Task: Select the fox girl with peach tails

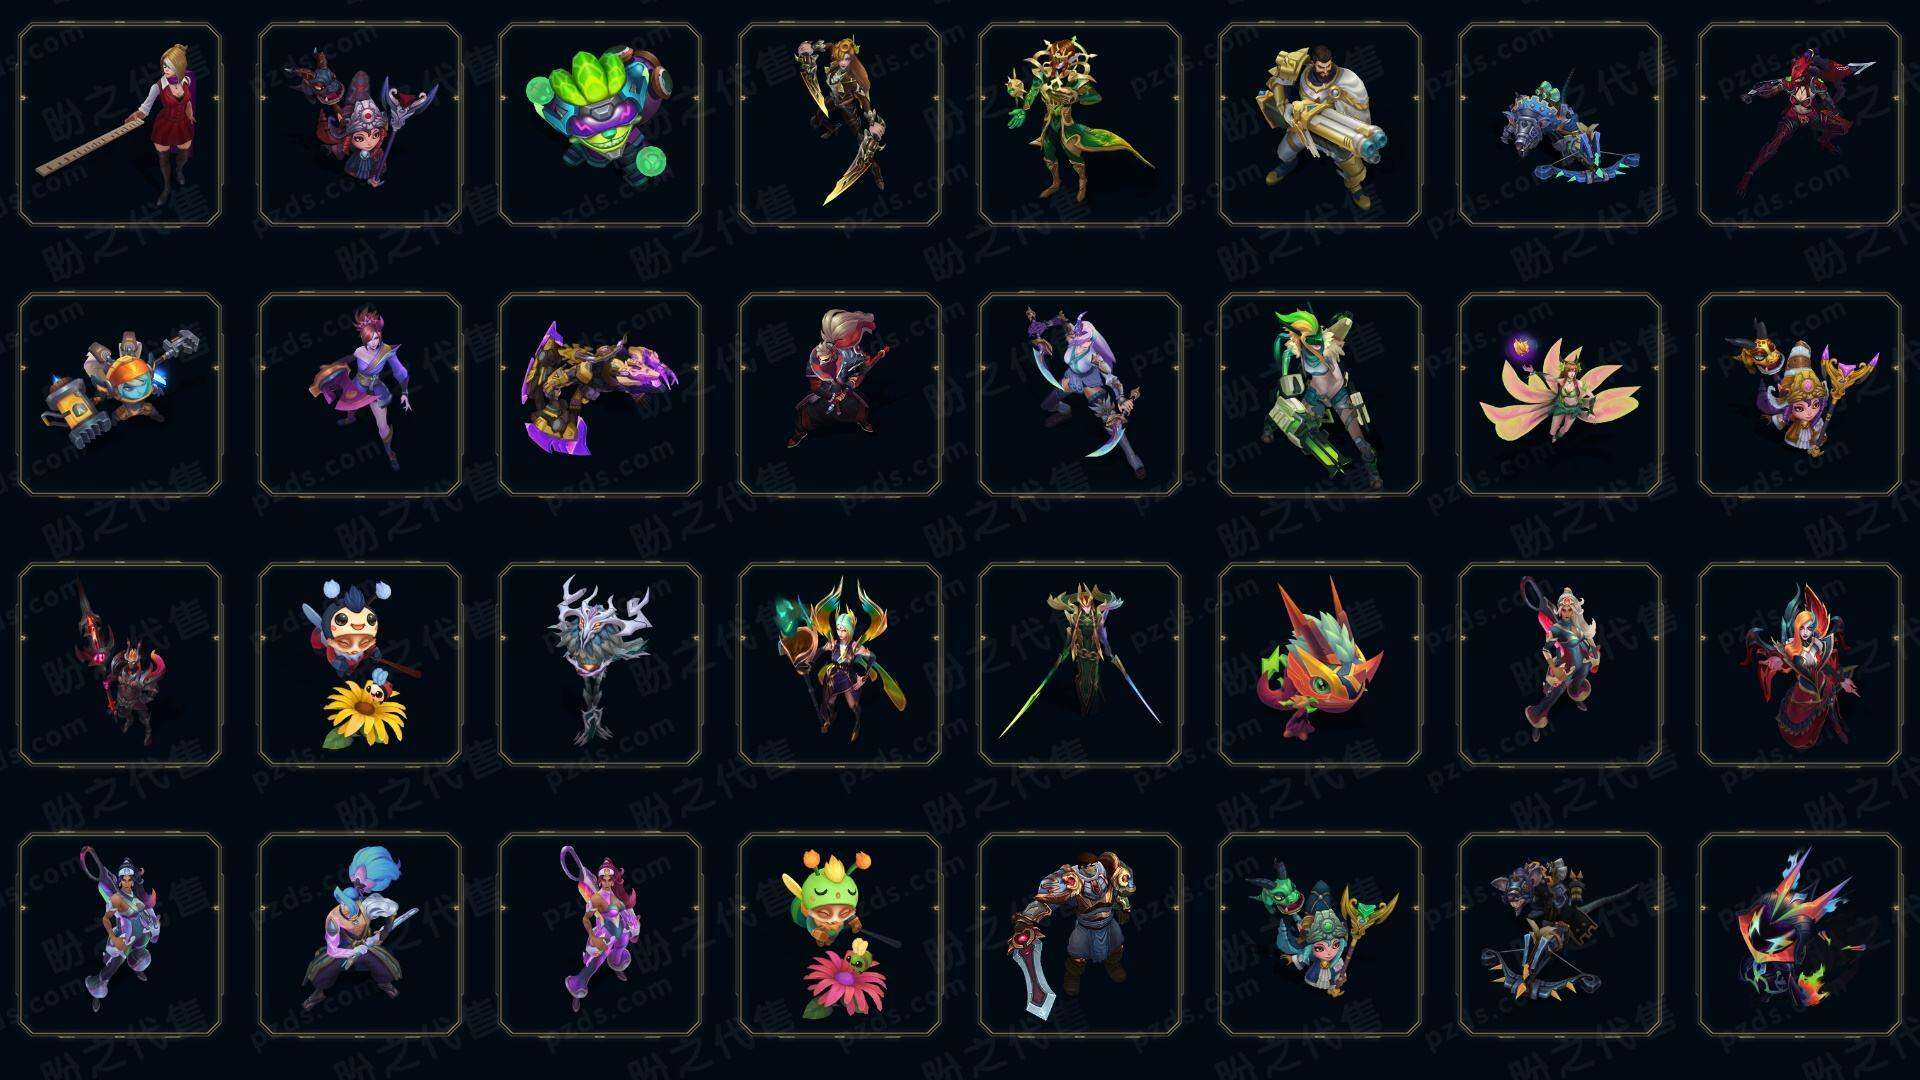Action: click(1560, 394)
